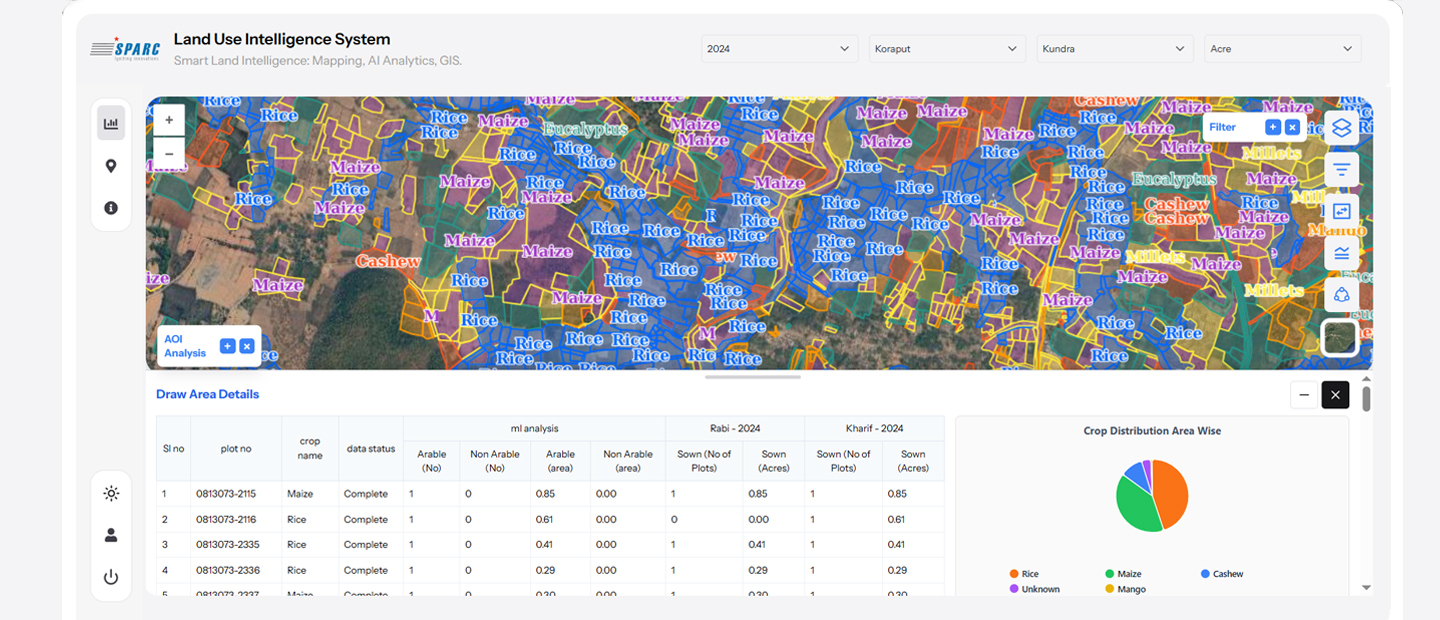
Task: Click 'Complete' status in row 1
Action: tap(366, 494)
